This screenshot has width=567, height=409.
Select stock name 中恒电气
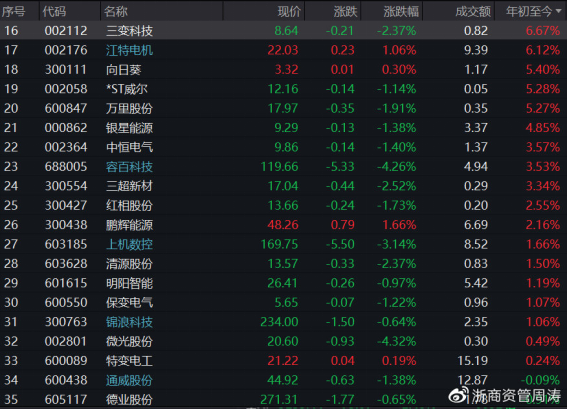coord(129,147)
